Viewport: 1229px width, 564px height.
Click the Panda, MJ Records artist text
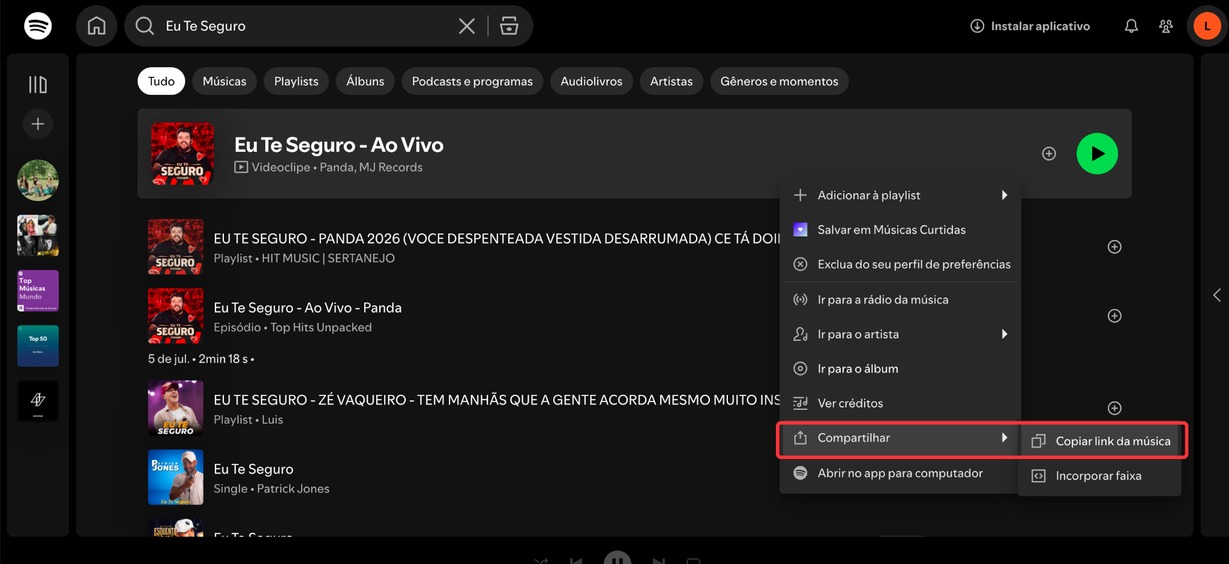[x=371, y=168]
